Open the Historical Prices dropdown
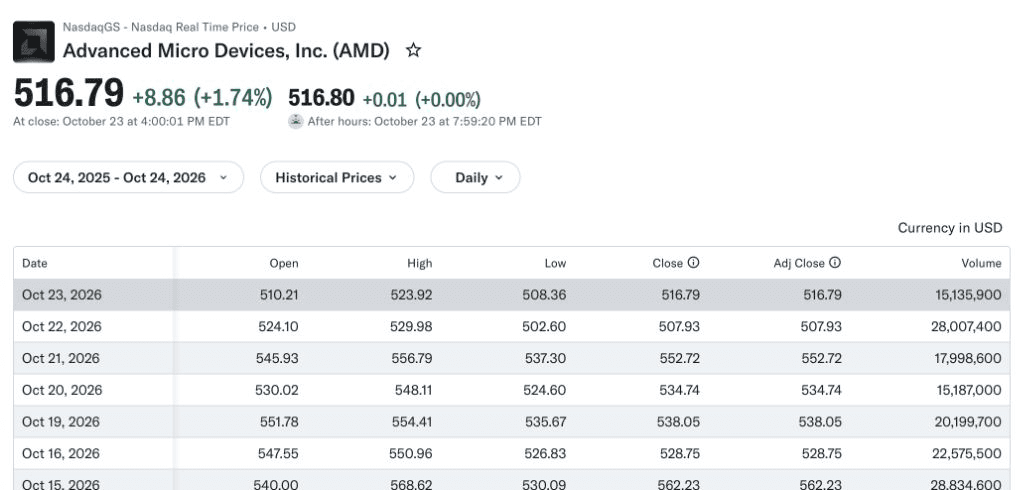Screen dimensions: 1020x490 (x=337, y=178)
